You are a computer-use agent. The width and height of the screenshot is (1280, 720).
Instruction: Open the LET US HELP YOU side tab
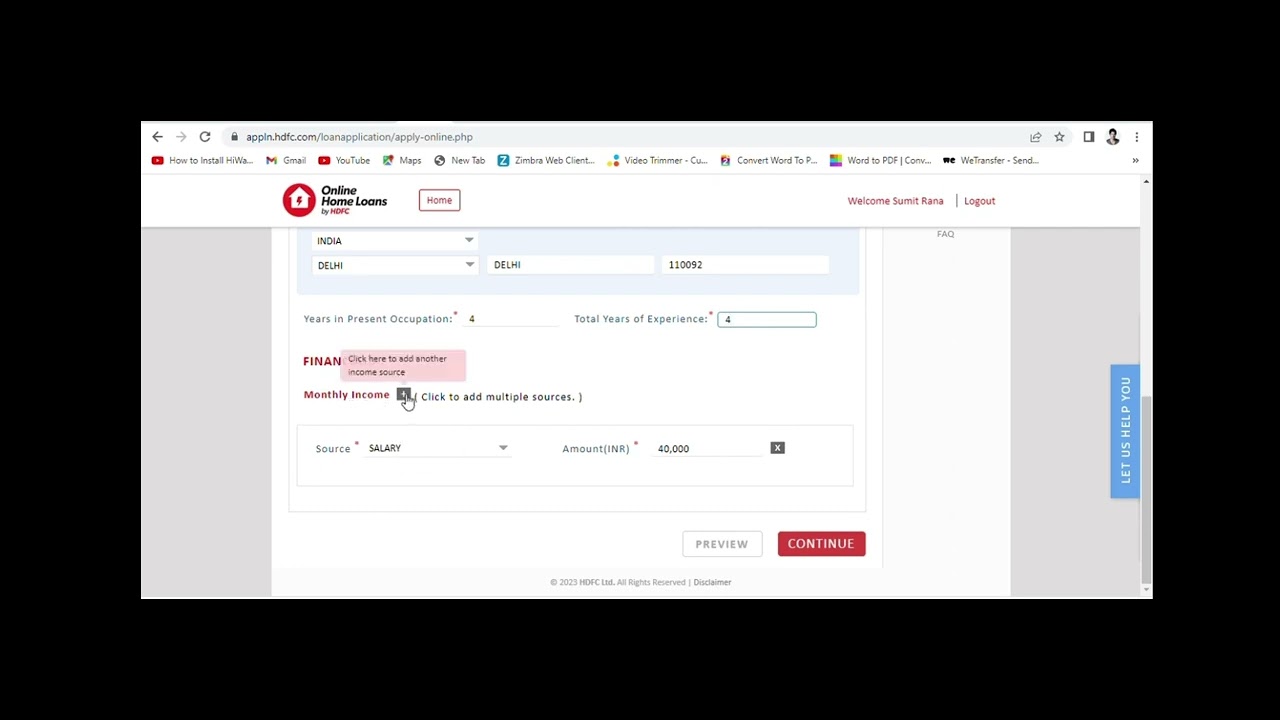pos(1125,431)
